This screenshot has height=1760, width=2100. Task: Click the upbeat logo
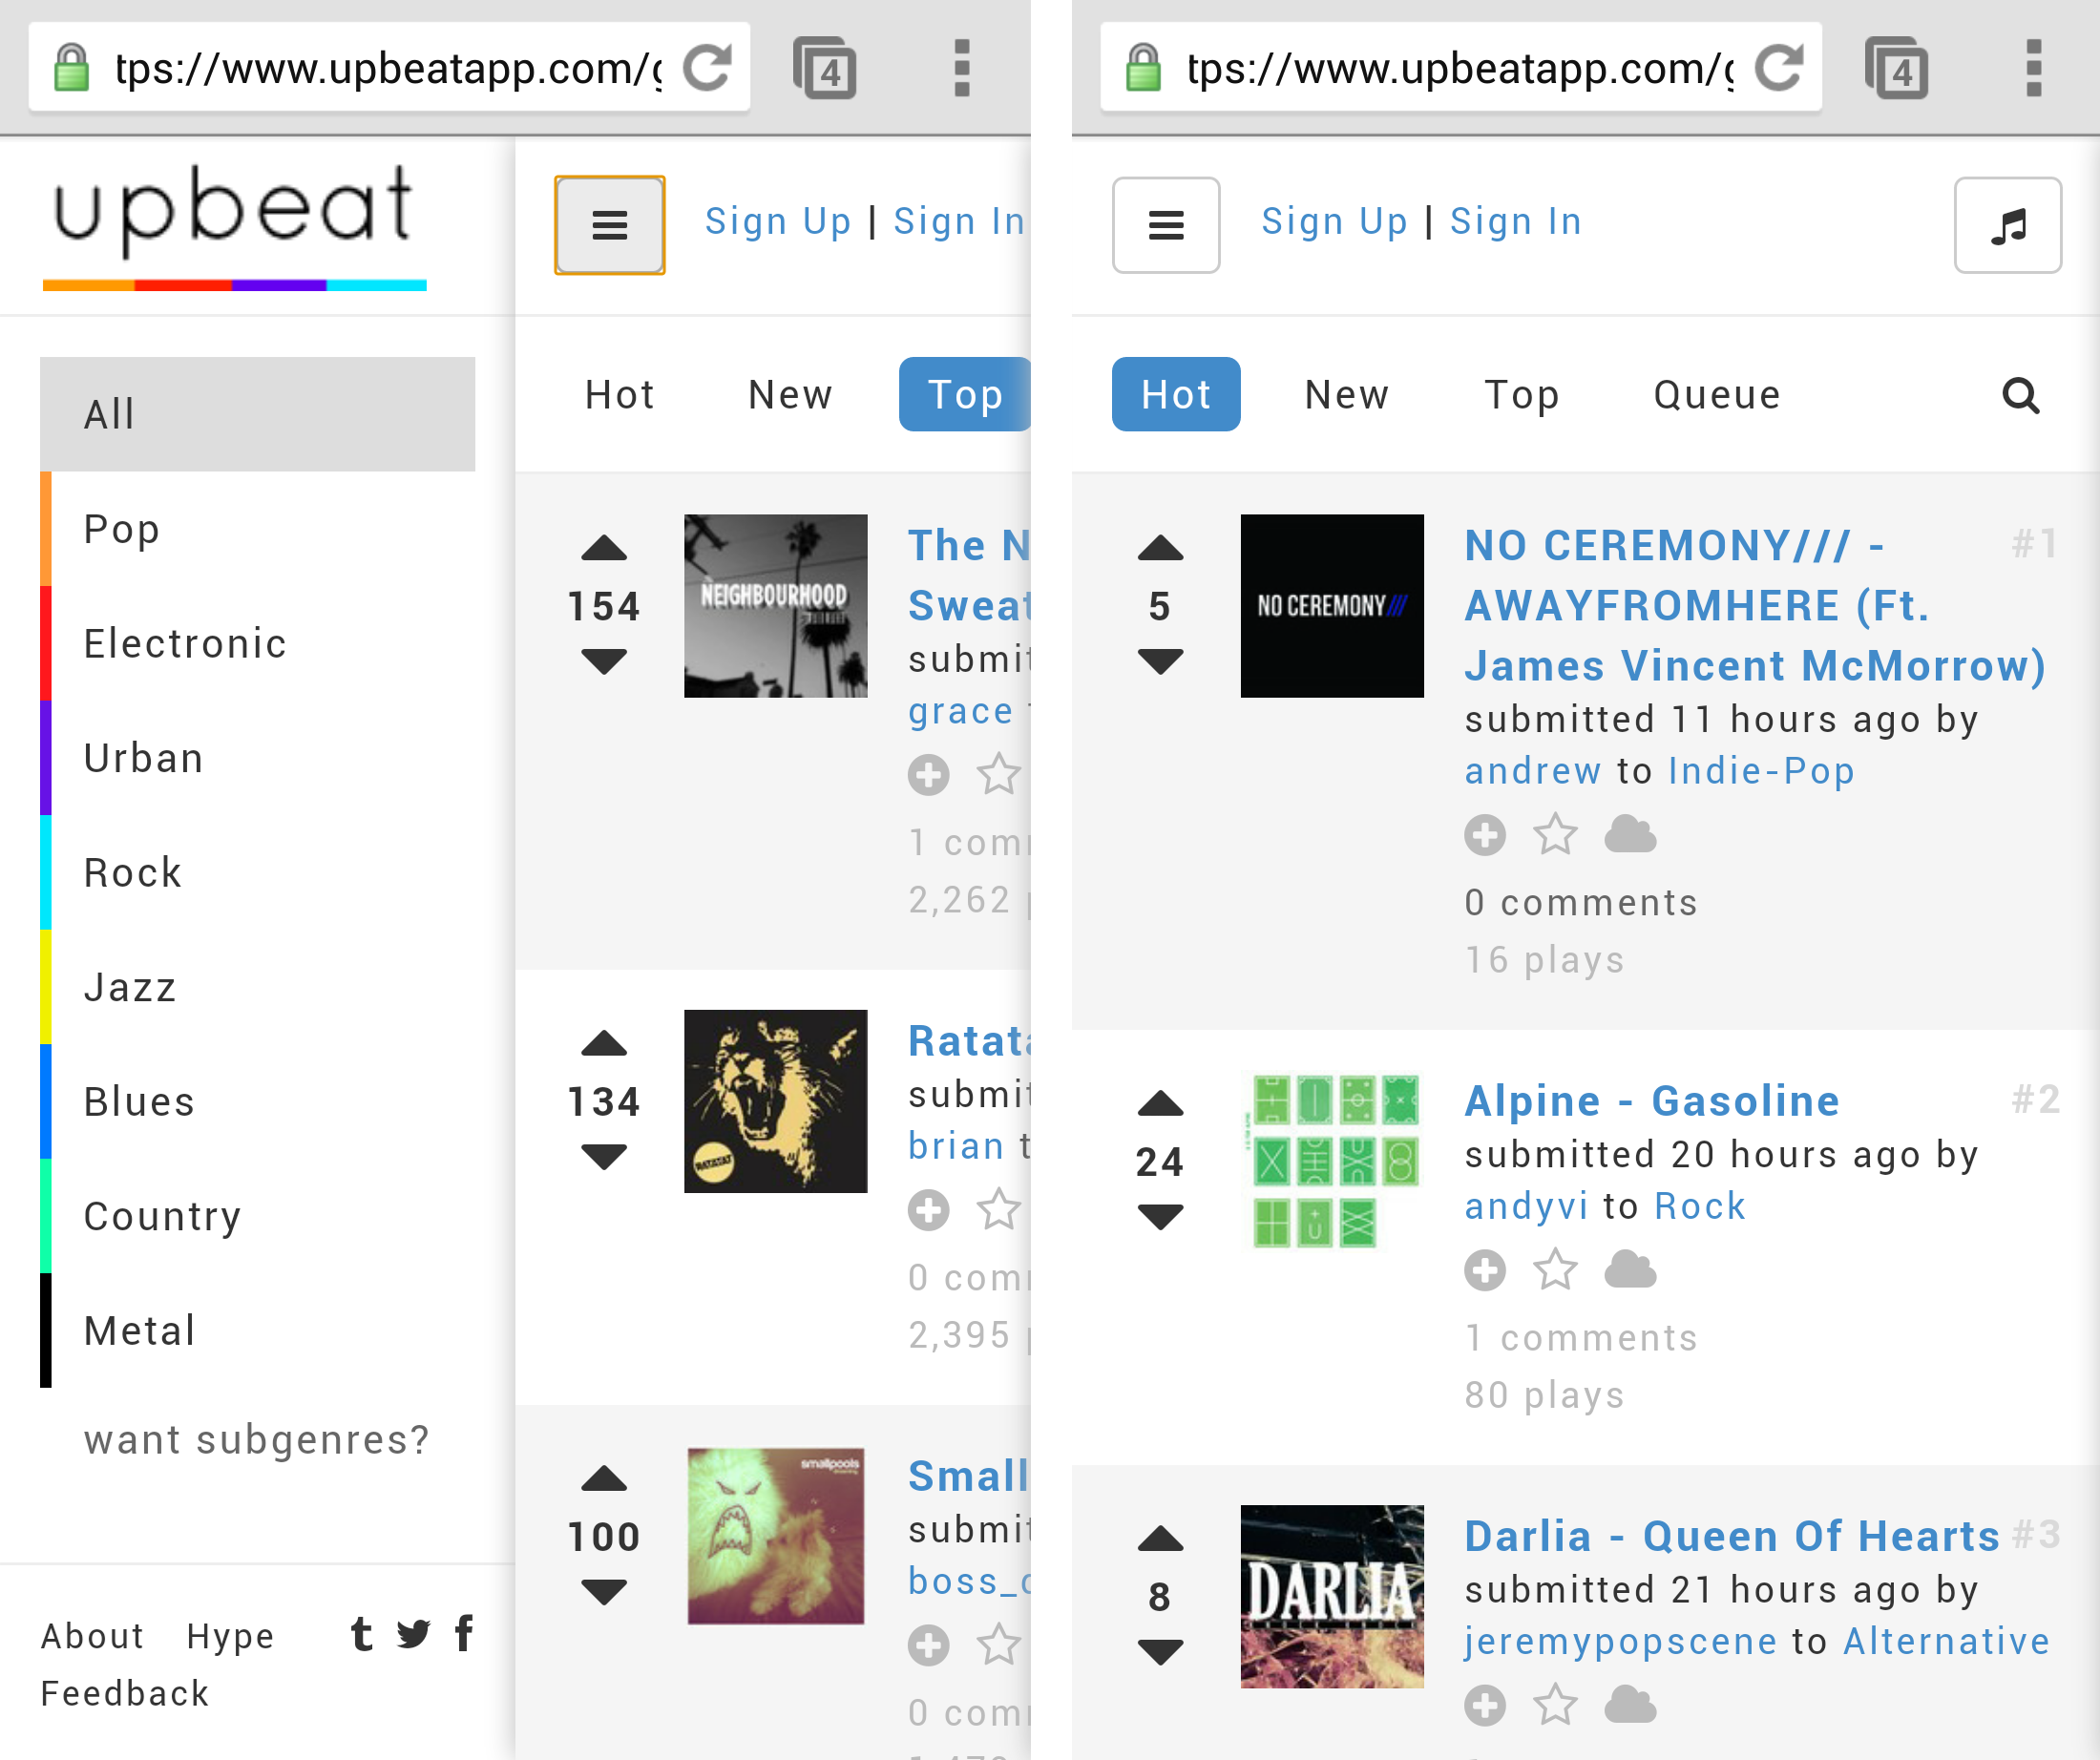[235, 227]
